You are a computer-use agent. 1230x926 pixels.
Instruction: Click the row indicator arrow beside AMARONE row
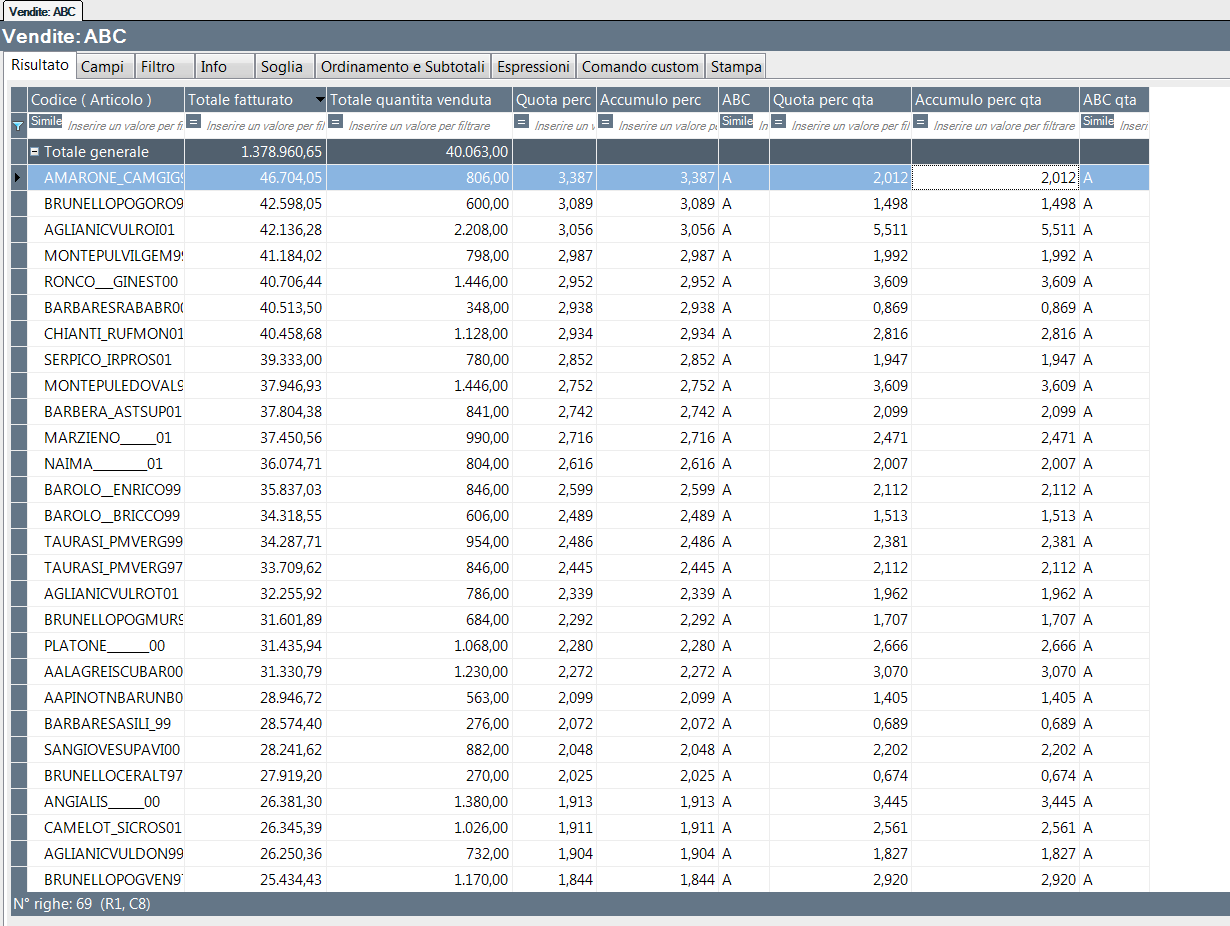[18, 178]
